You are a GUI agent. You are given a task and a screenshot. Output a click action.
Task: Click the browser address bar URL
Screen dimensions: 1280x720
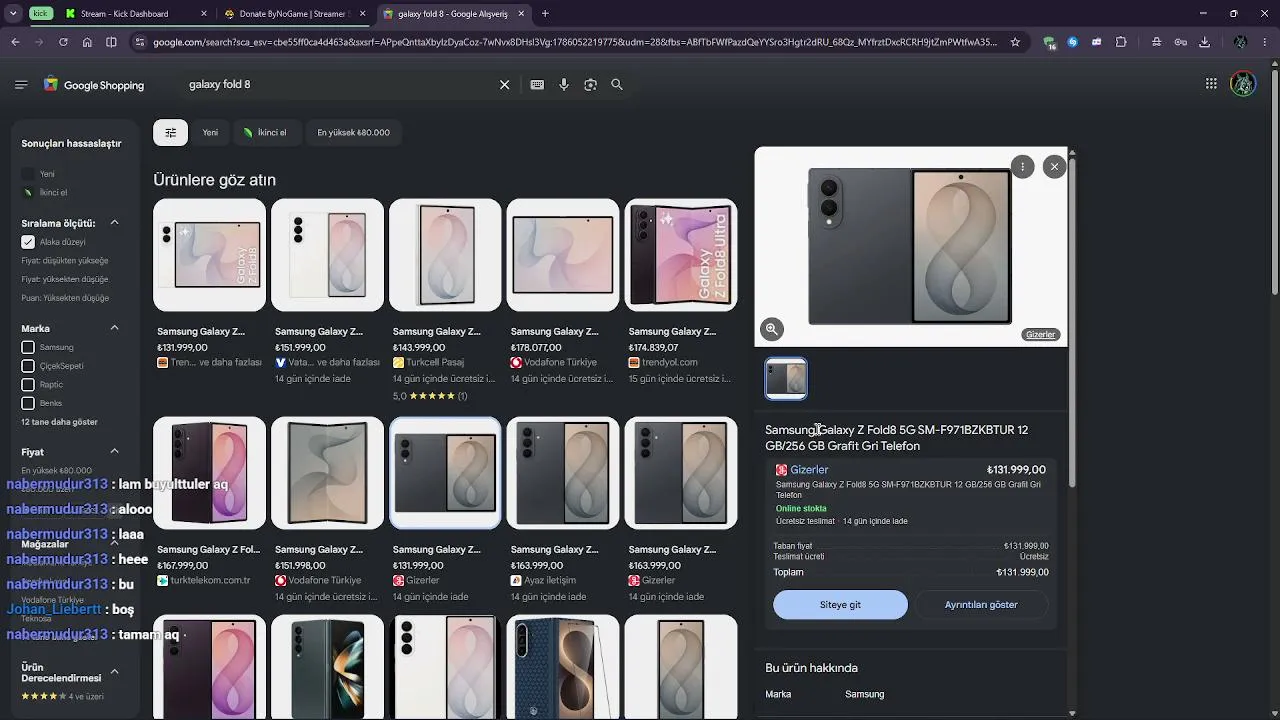(575, 42)
